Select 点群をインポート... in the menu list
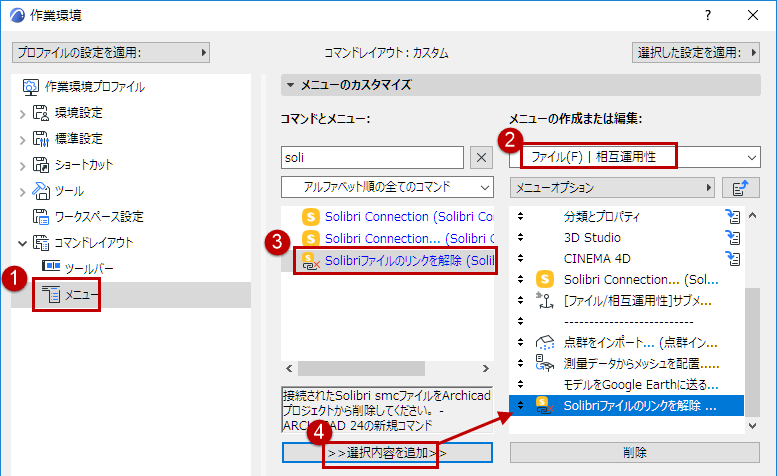The height and width of the screenshot is (476, 777). 640,343
